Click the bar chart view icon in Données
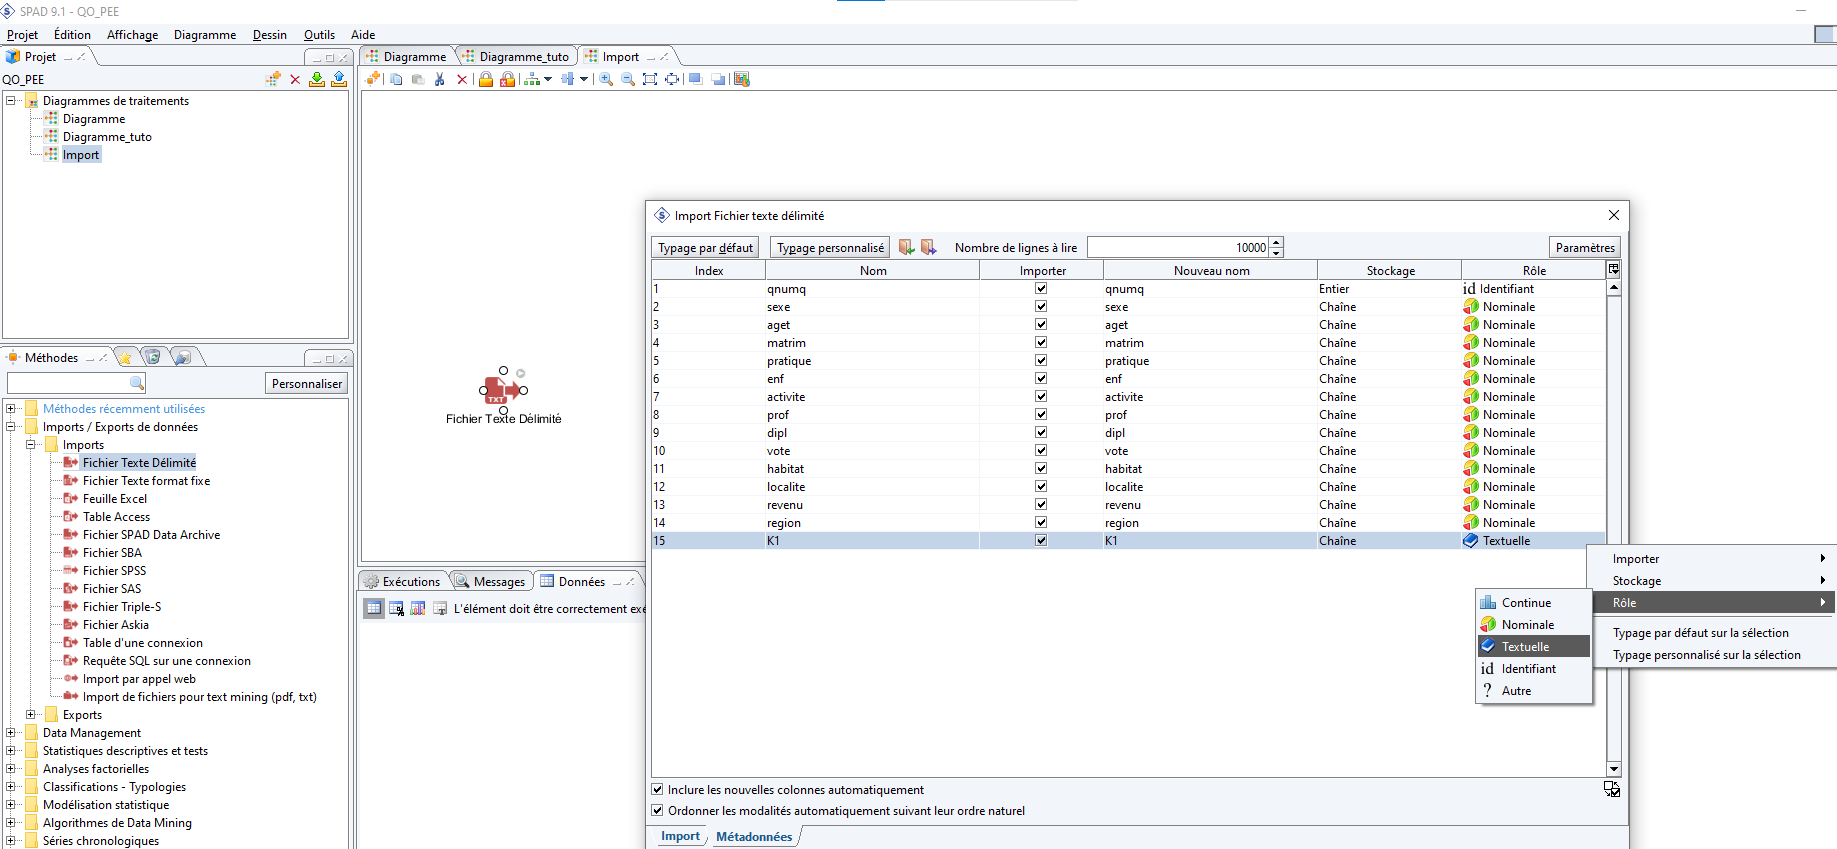Viewport: 1837px width, 849px height. (x=418, y=608)
